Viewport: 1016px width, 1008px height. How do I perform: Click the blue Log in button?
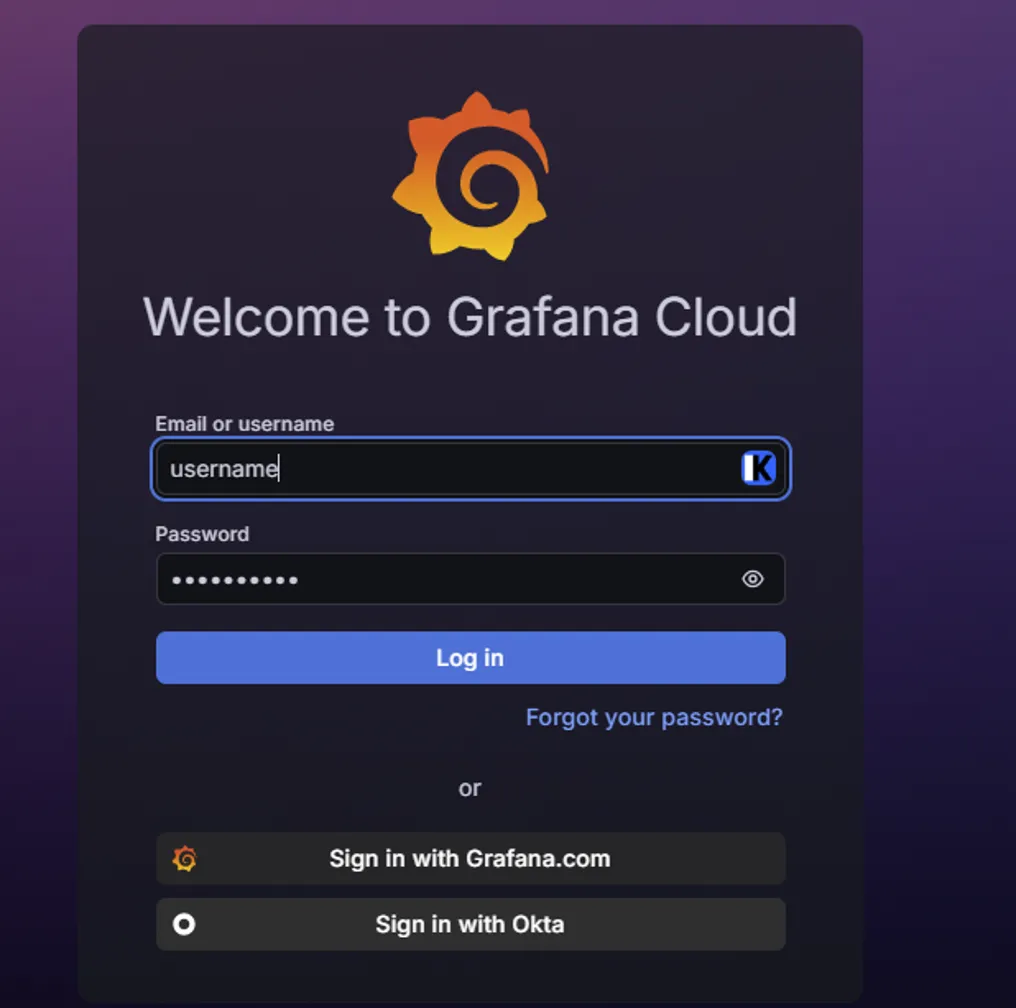click(470, 658)
